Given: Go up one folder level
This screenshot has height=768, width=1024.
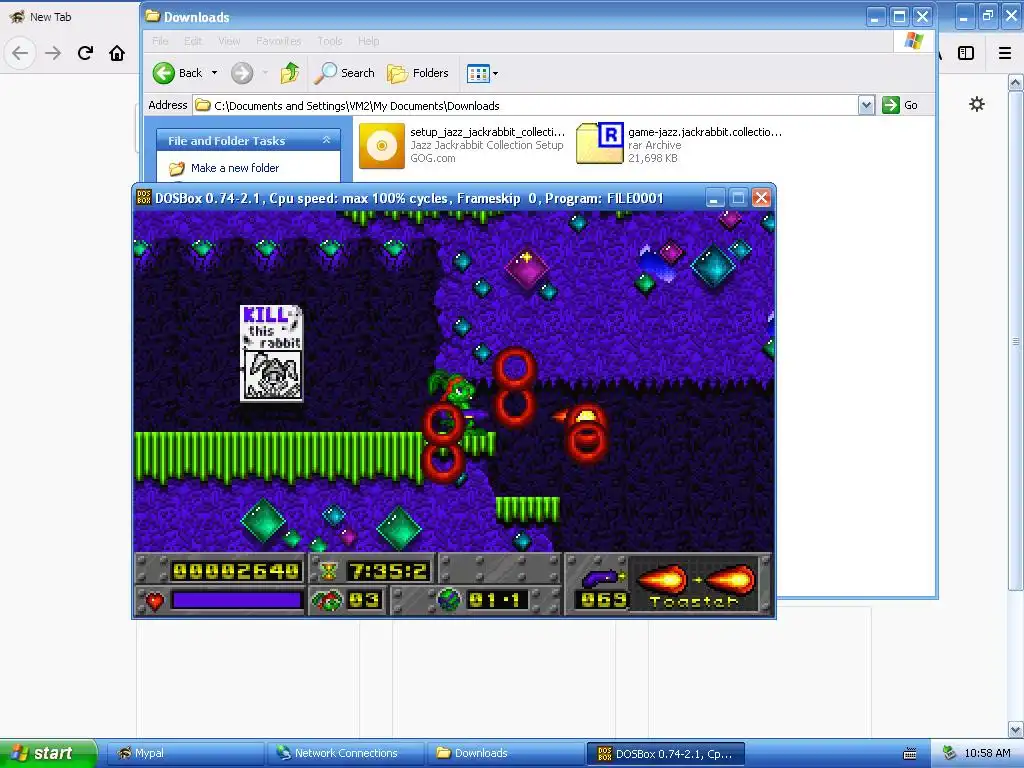Looking at the screenshot, I should (290, 73).
